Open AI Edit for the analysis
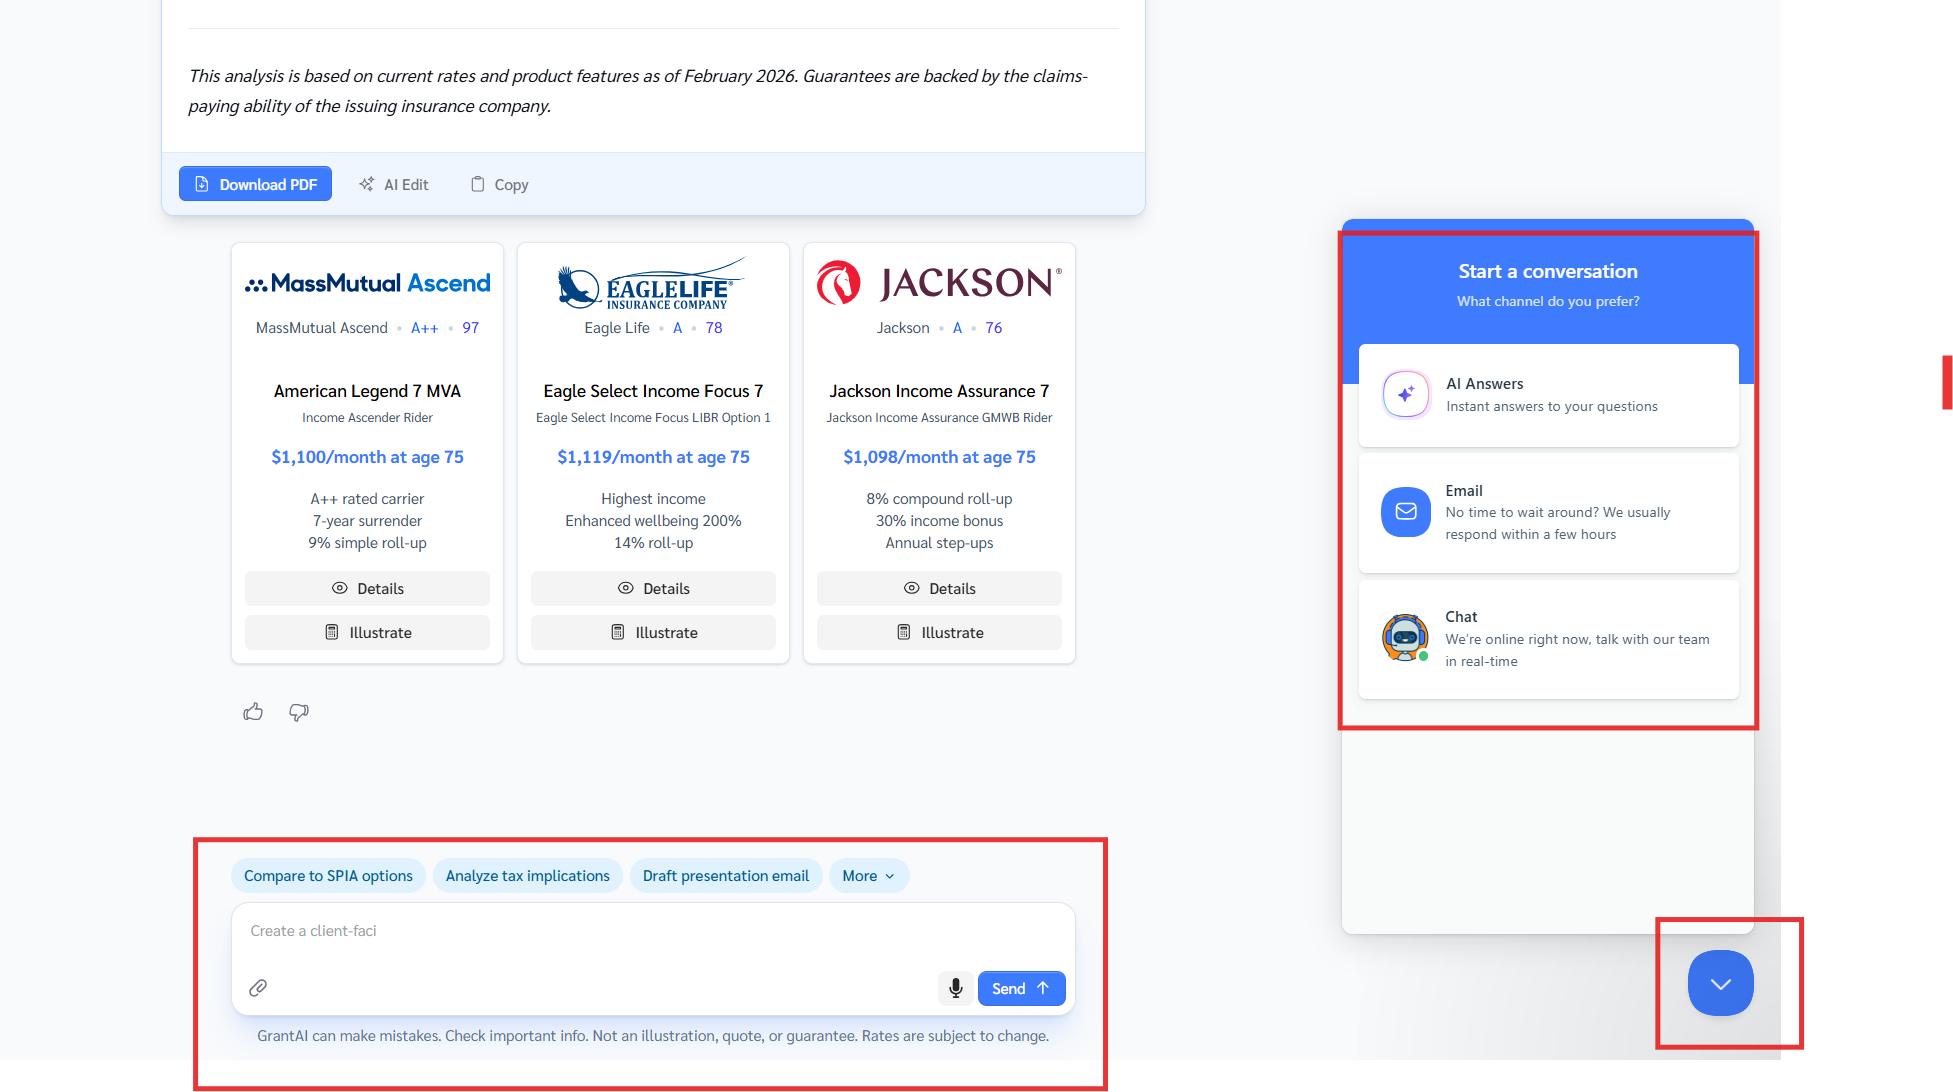The height and width of the screenshot is (1092, 1953). [394, 184]
